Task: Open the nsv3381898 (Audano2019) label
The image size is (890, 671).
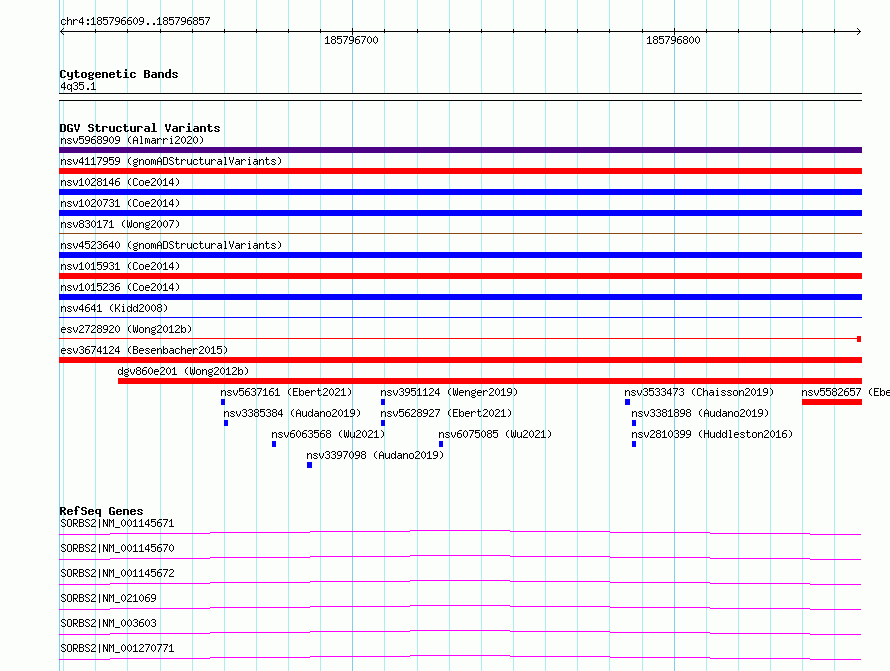Action: pos(700,413)
